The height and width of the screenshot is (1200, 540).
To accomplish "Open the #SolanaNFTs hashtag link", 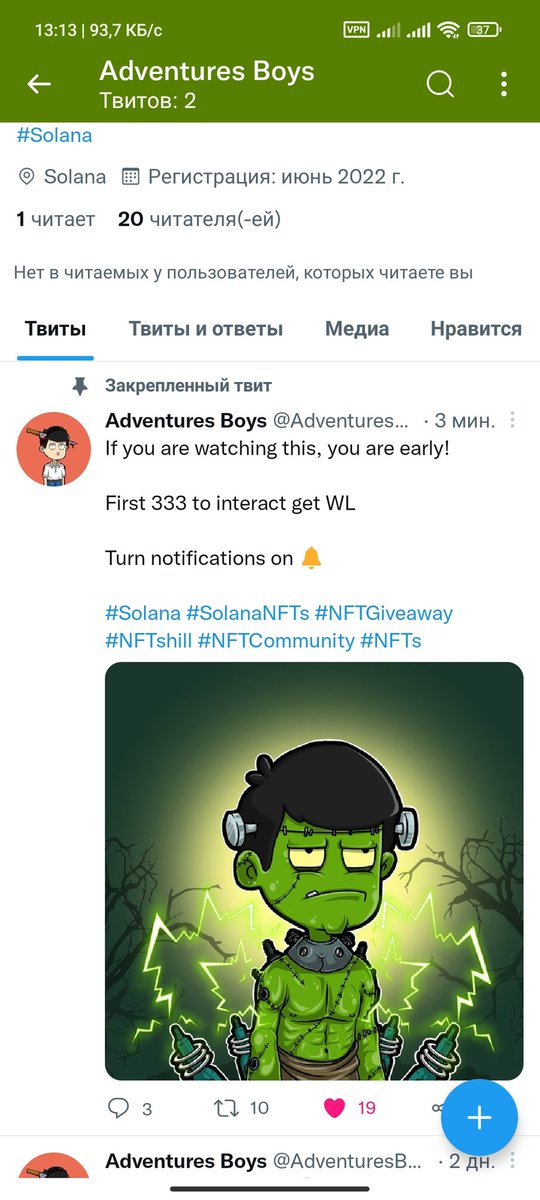I will tap(247, 613).
